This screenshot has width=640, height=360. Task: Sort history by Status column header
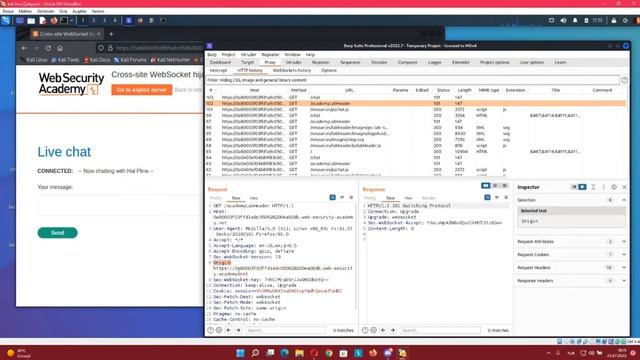point(442,90)
